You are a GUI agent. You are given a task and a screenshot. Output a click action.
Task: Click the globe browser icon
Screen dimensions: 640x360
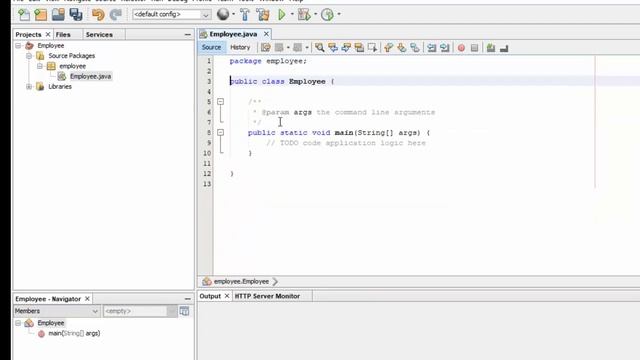(223, 14)
